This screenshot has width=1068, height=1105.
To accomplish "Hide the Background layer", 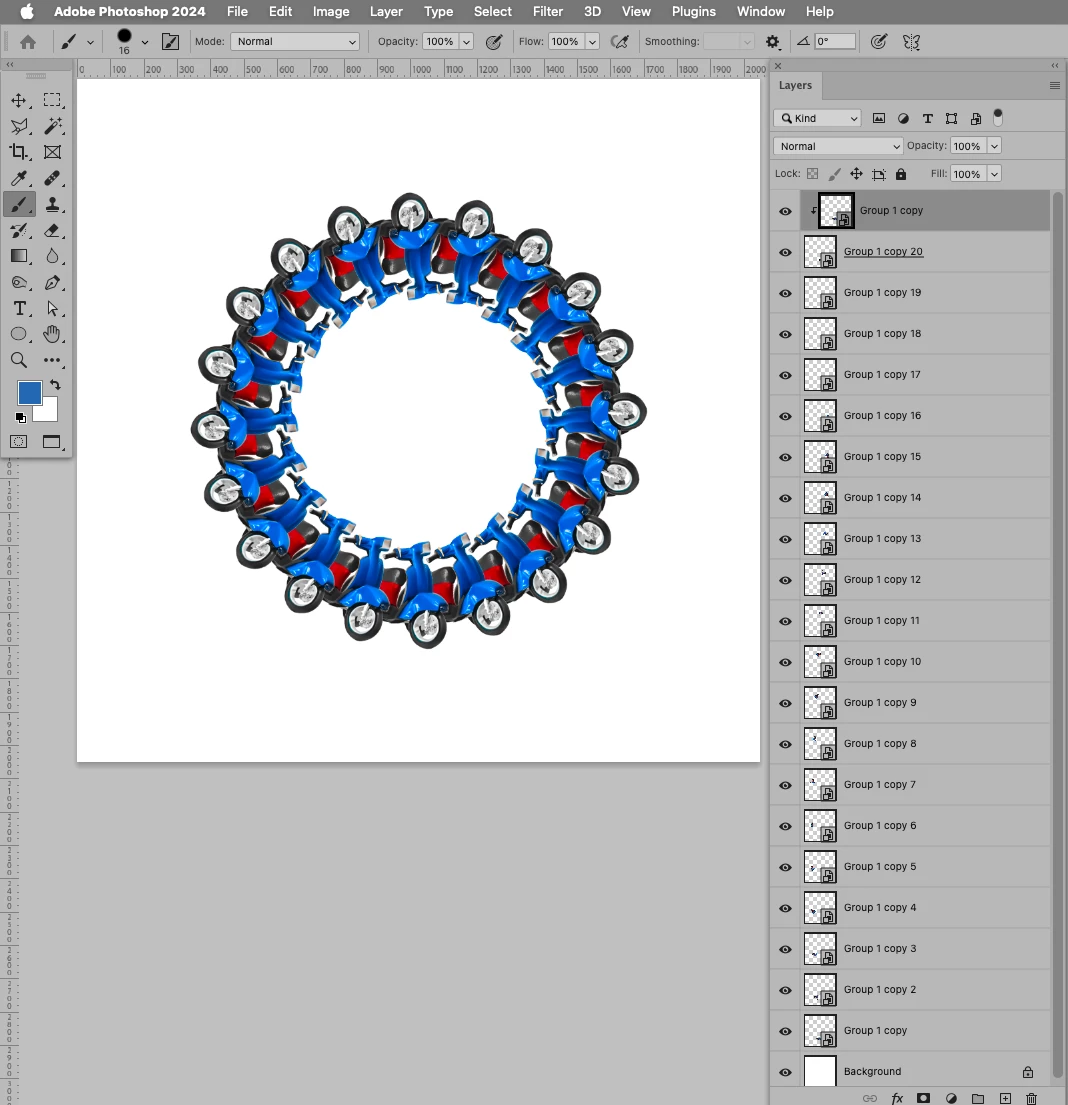I will pos(785,1072).
